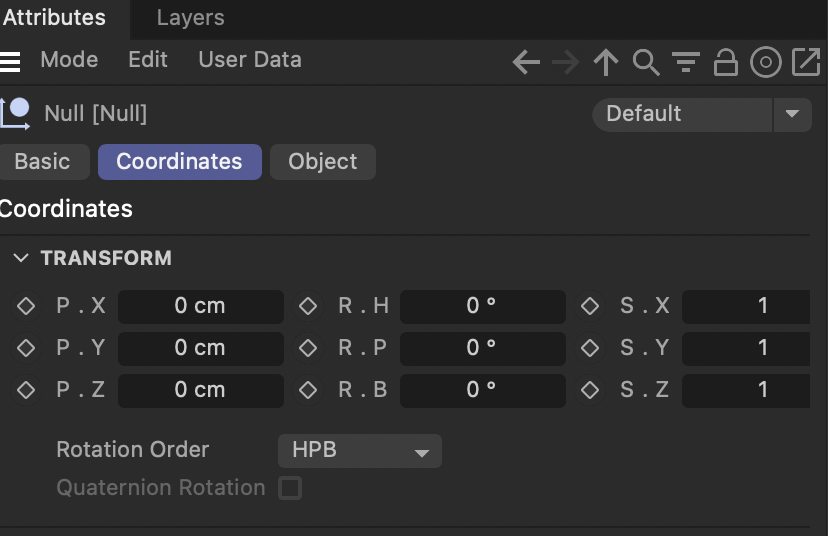Click the R.B rotation value field
The image size is (828, 536).
pyautogui.click(x=482, y=390)
